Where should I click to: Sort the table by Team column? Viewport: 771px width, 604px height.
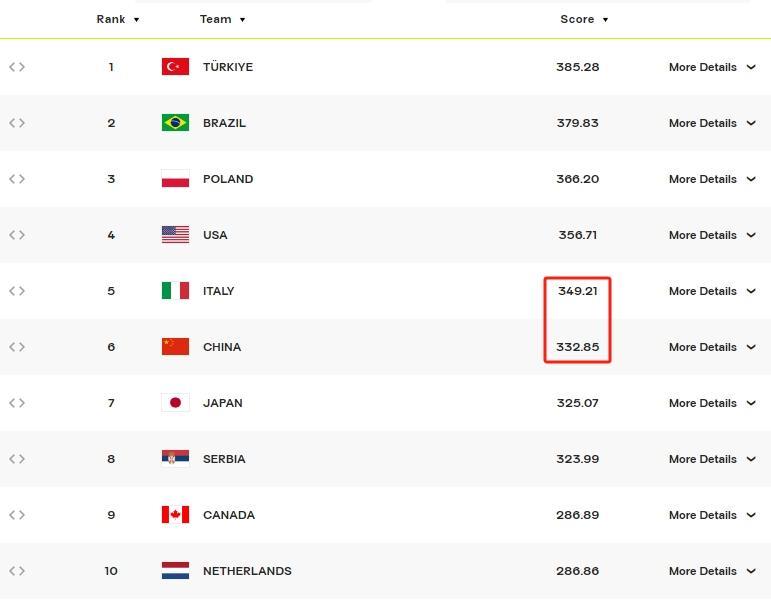pyautogui.click(x=222, y=19)
